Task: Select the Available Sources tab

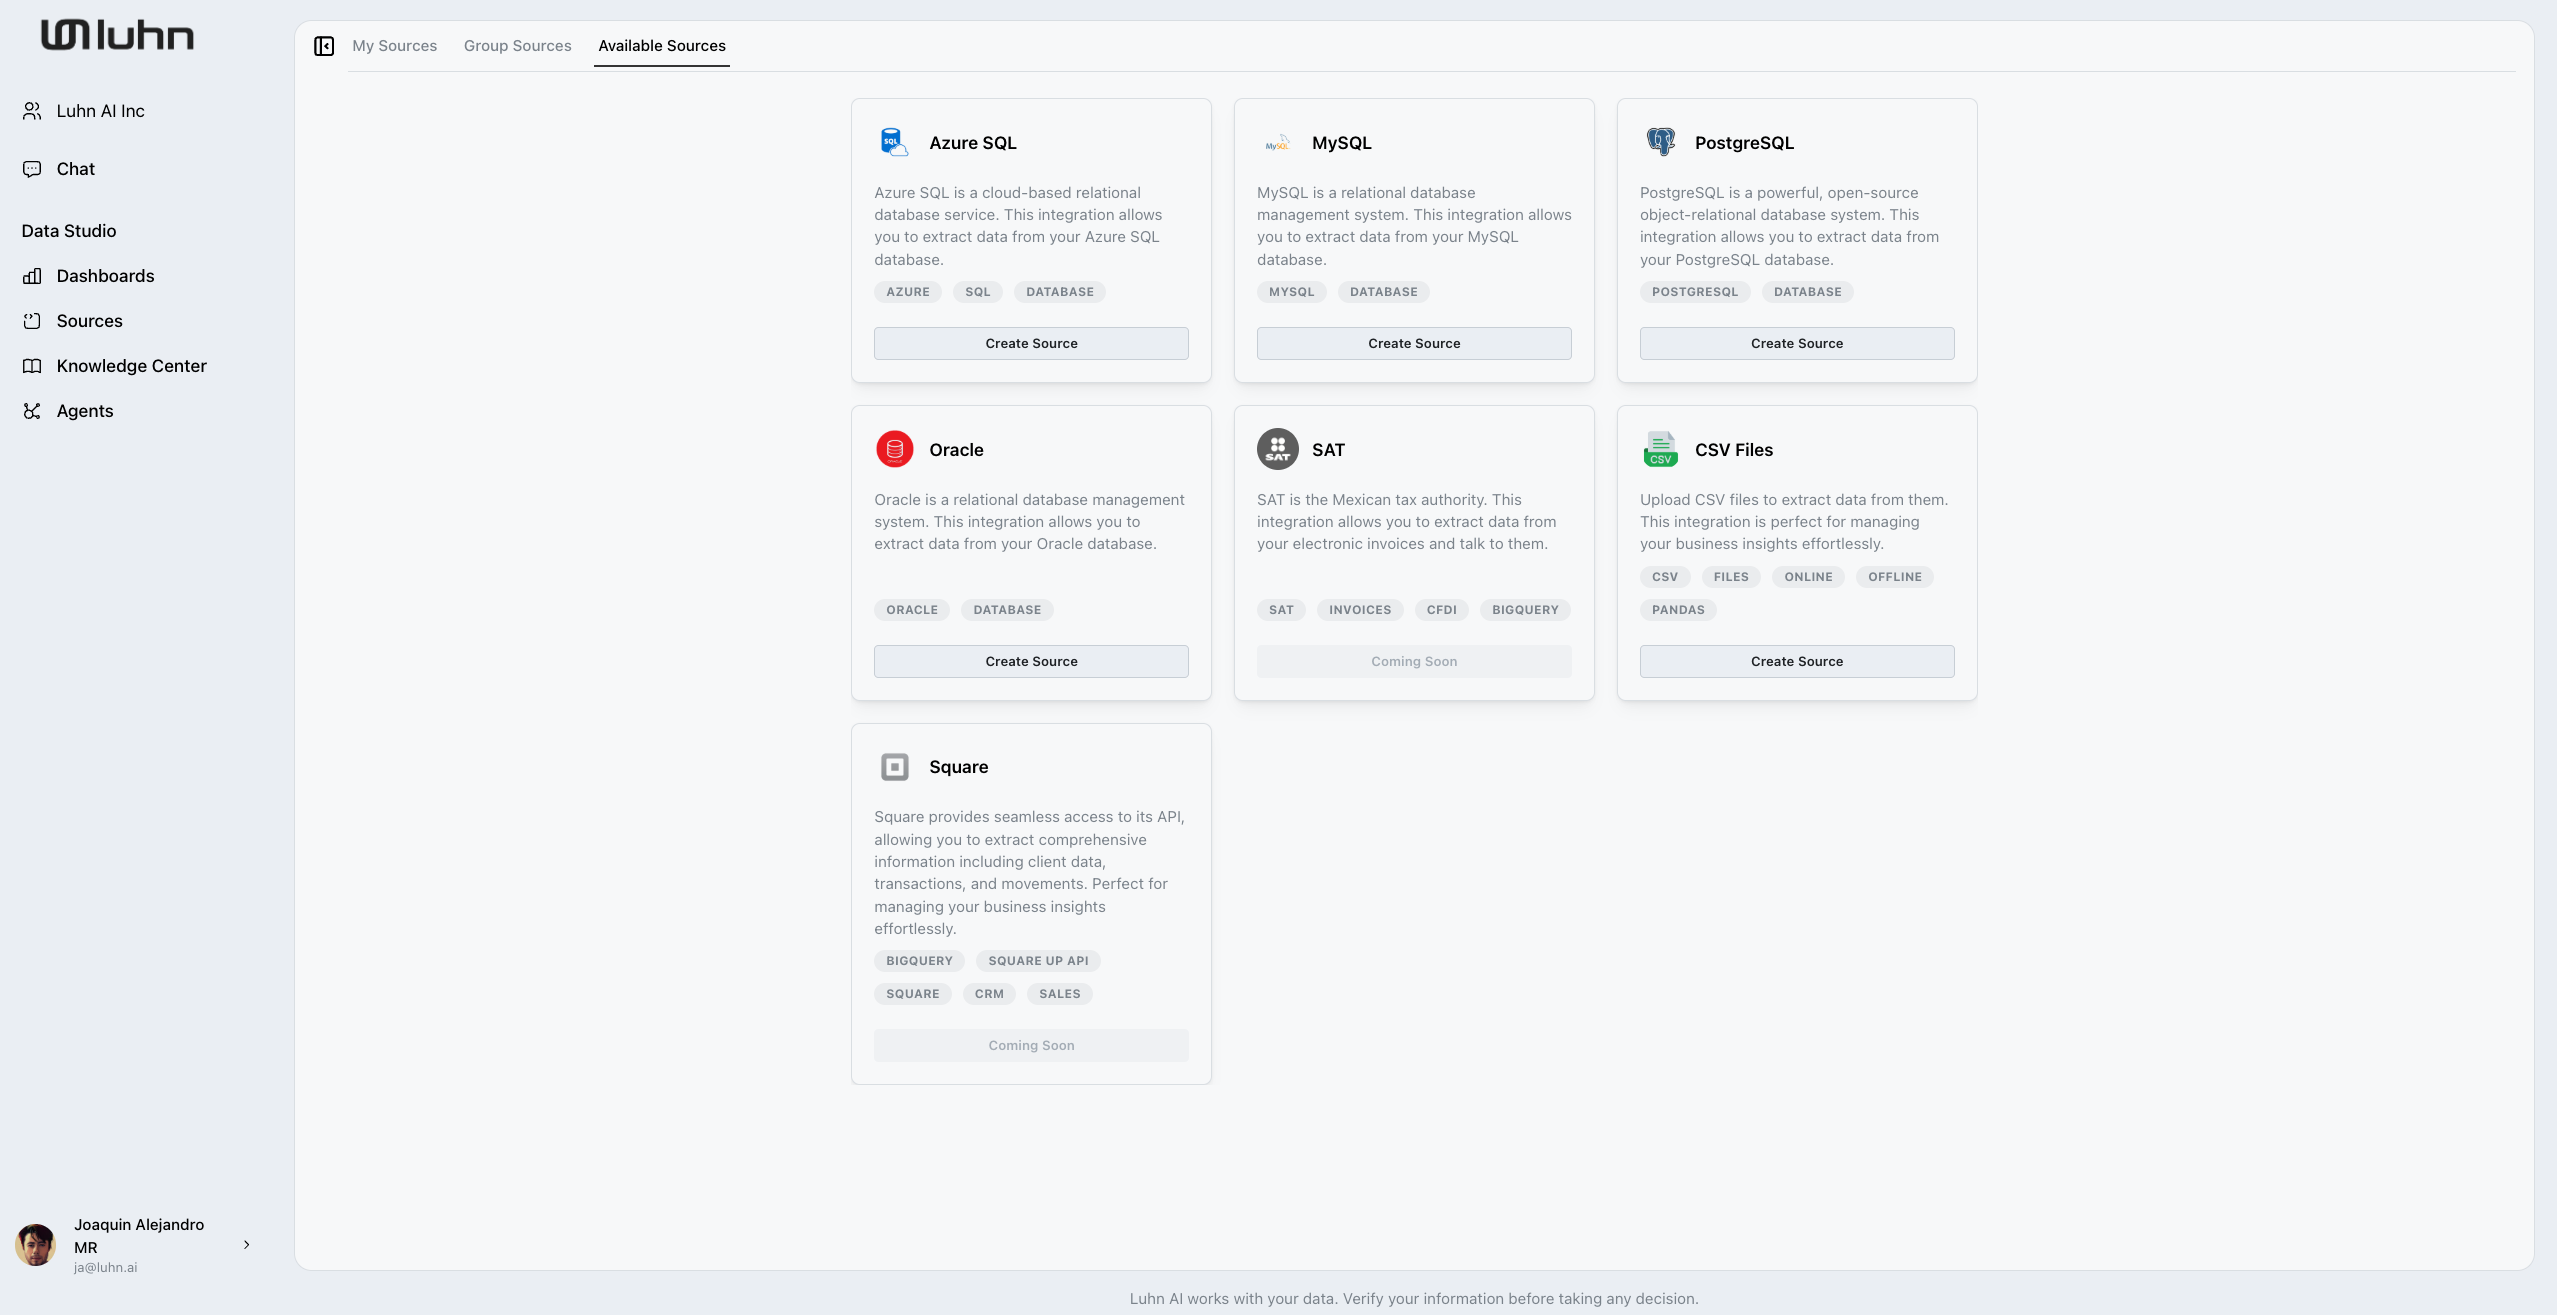Action: click(x=662, y=46)
